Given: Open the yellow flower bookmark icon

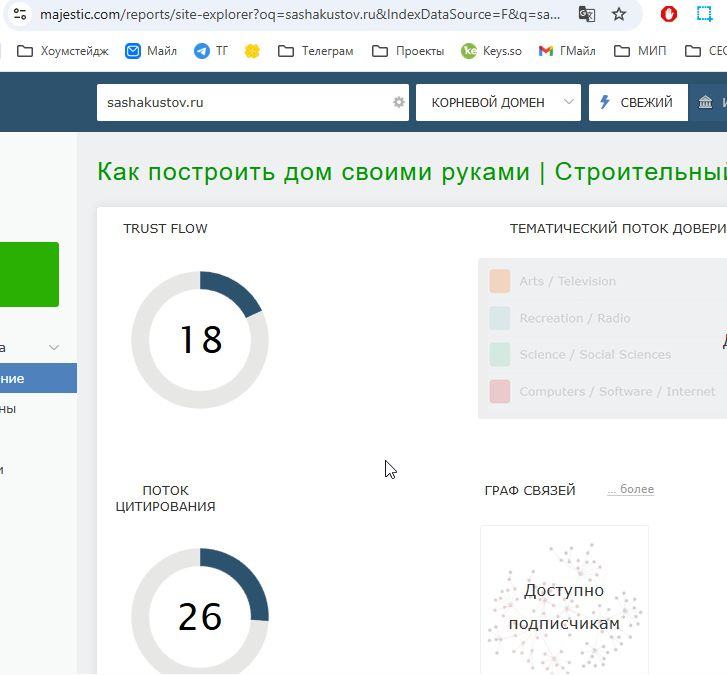Looking at the screenshot, I should coord(252,51).
